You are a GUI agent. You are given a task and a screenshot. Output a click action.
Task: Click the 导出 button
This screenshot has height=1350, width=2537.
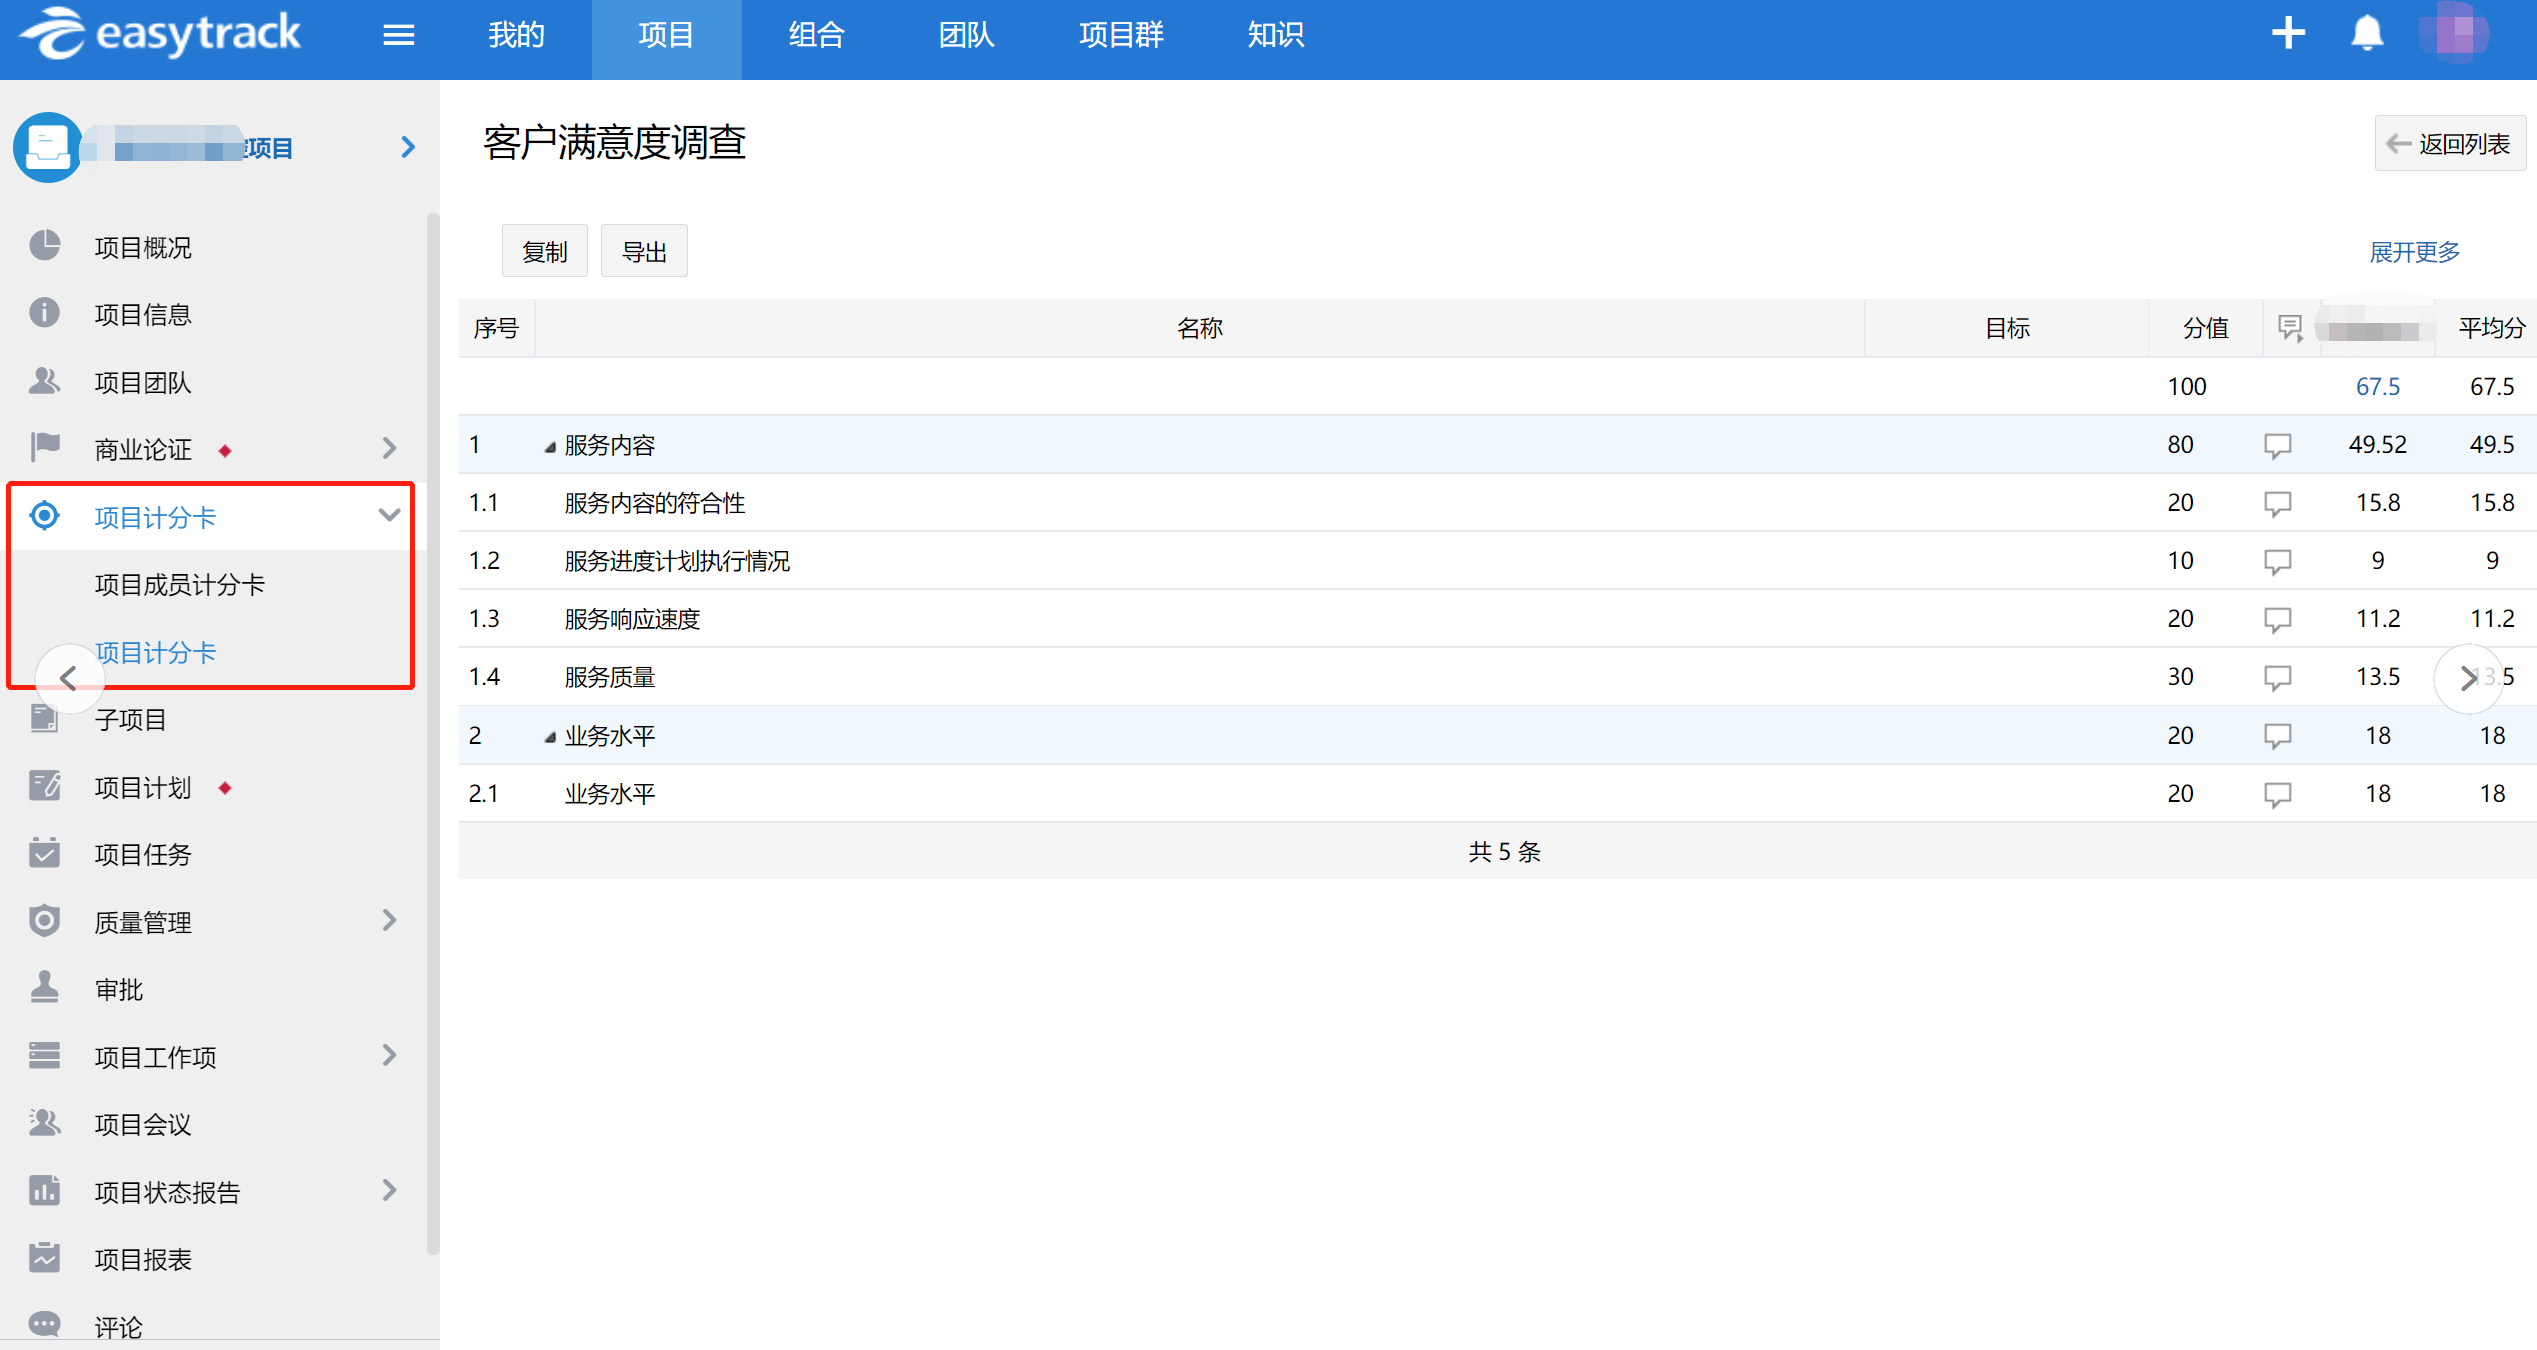[x=643, y=252]
